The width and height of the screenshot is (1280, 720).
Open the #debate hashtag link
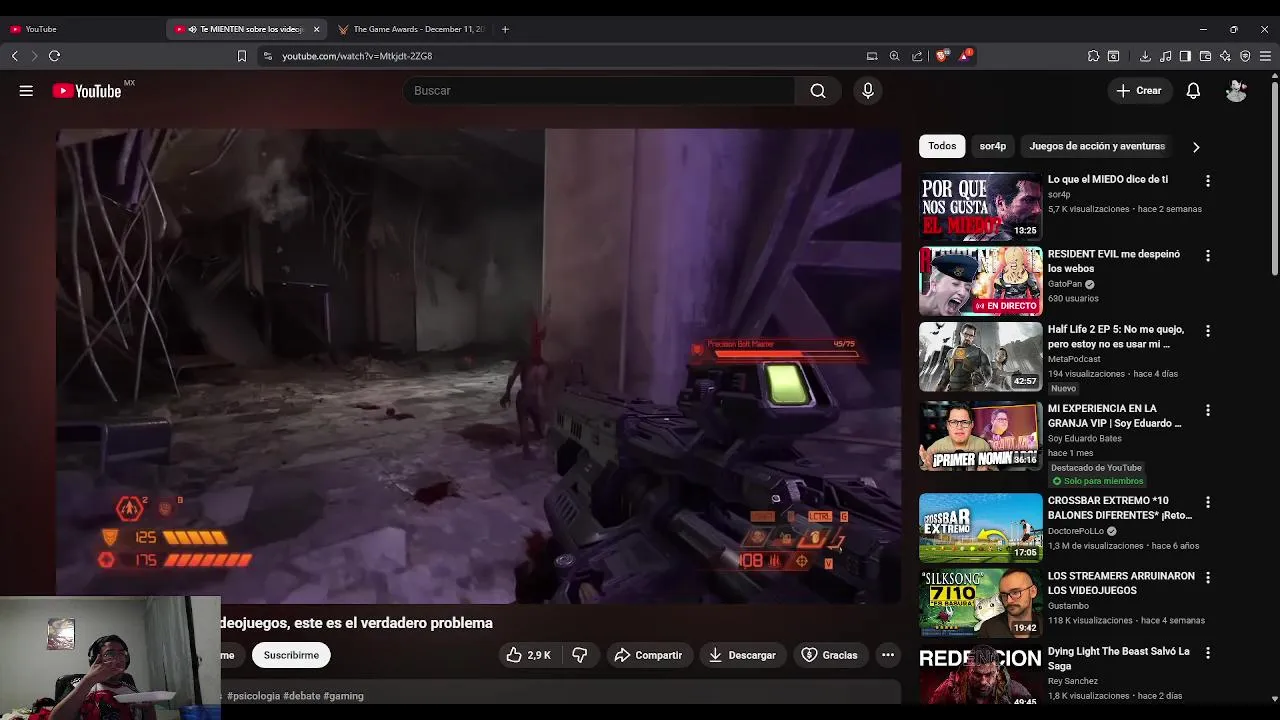tap(302, 696)
